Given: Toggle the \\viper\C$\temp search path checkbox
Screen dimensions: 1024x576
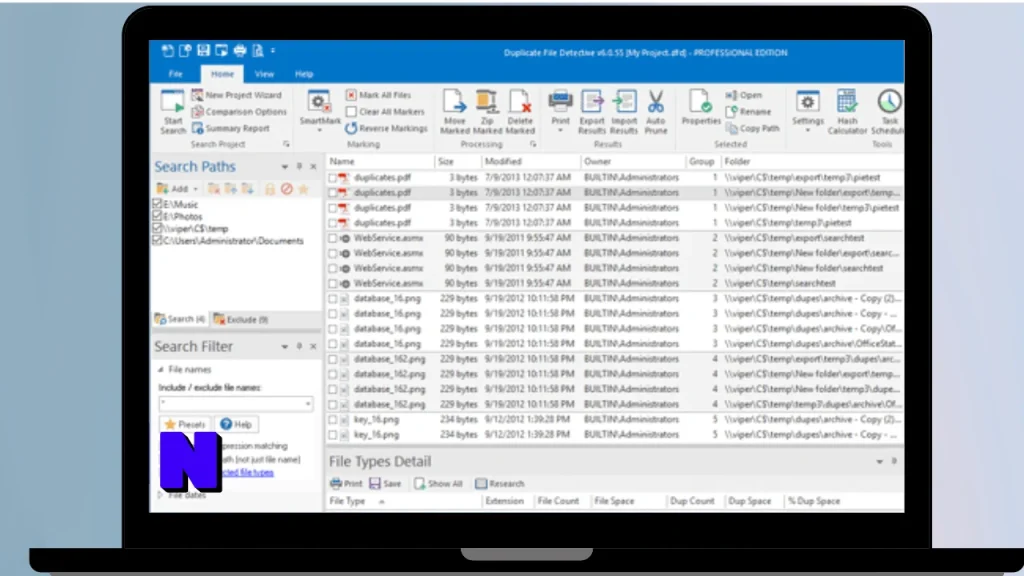Looking at the screenshot, I should 157,229.
